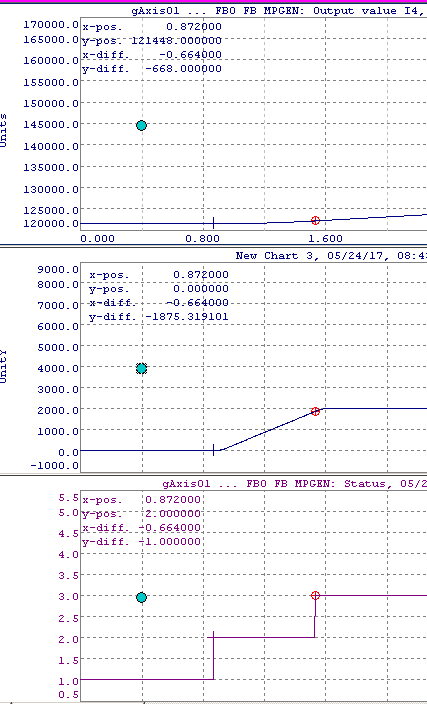Click the New Chart 3 title
The image size is (427, 704).
(x=331, y=256)
